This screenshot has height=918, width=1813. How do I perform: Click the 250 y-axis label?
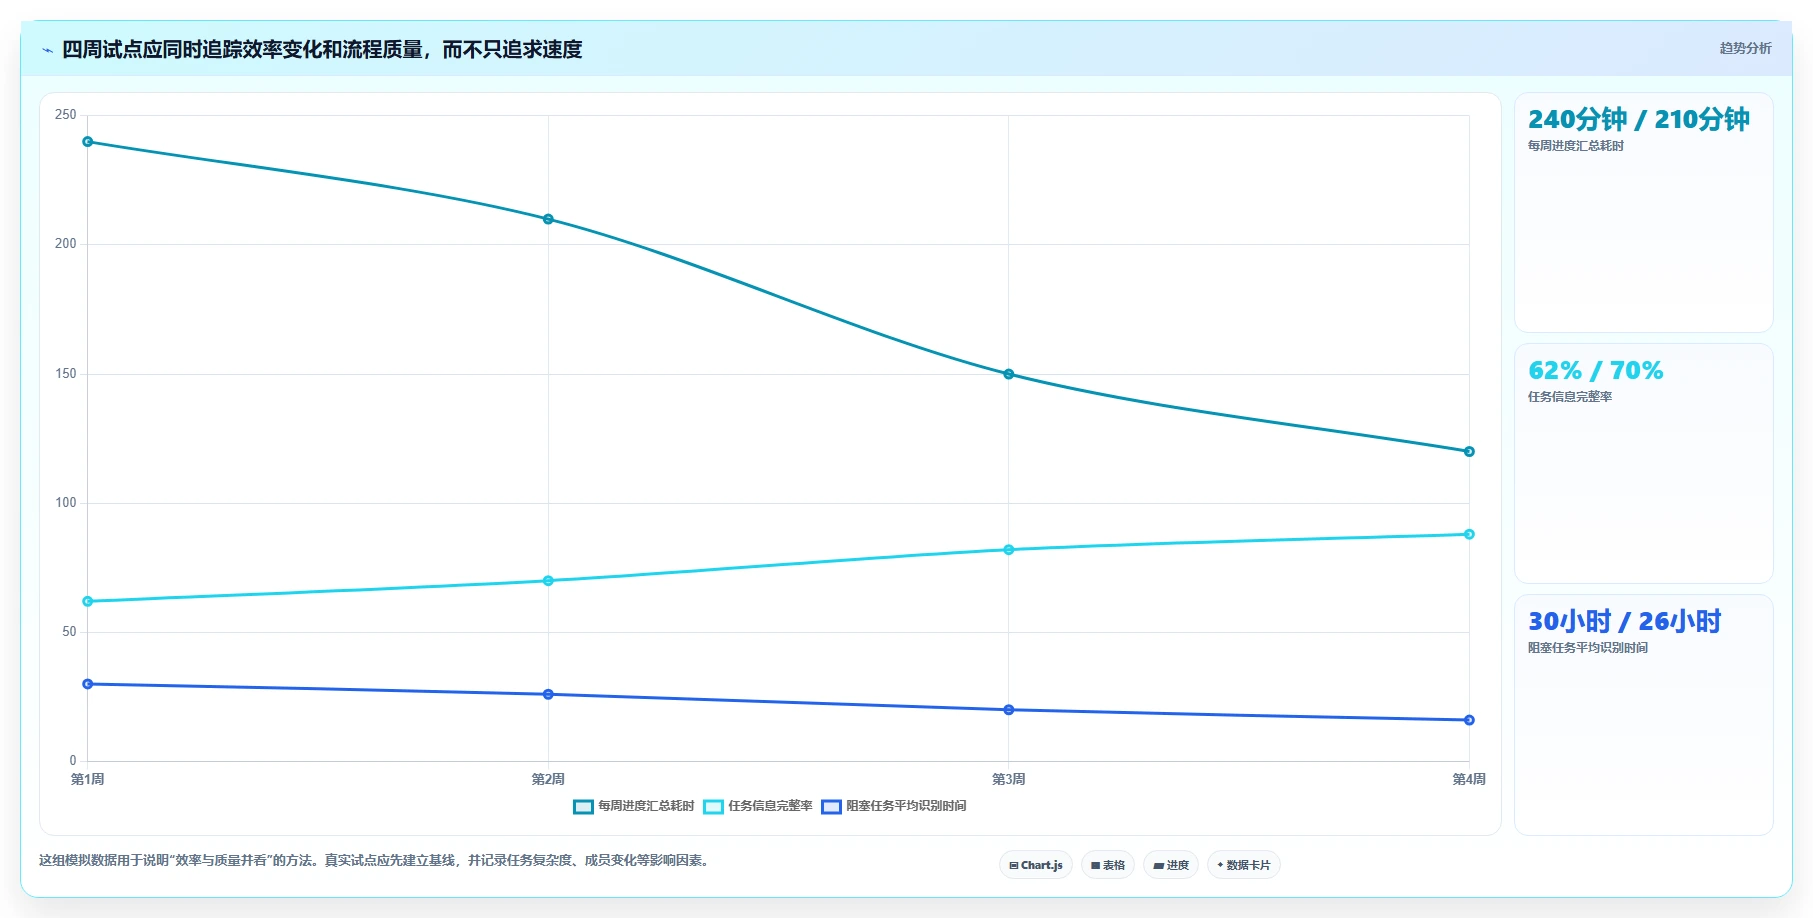(66, 115)
